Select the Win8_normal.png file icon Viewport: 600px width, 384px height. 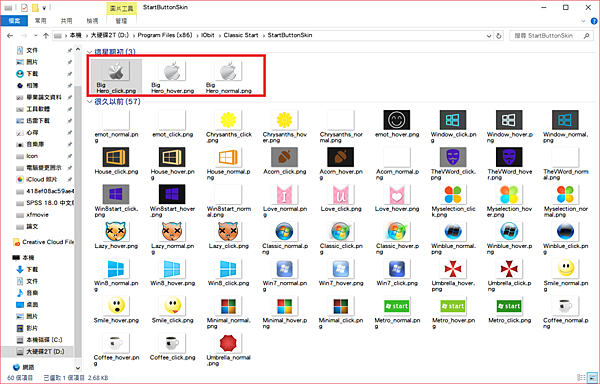click(x=116, y=268)
